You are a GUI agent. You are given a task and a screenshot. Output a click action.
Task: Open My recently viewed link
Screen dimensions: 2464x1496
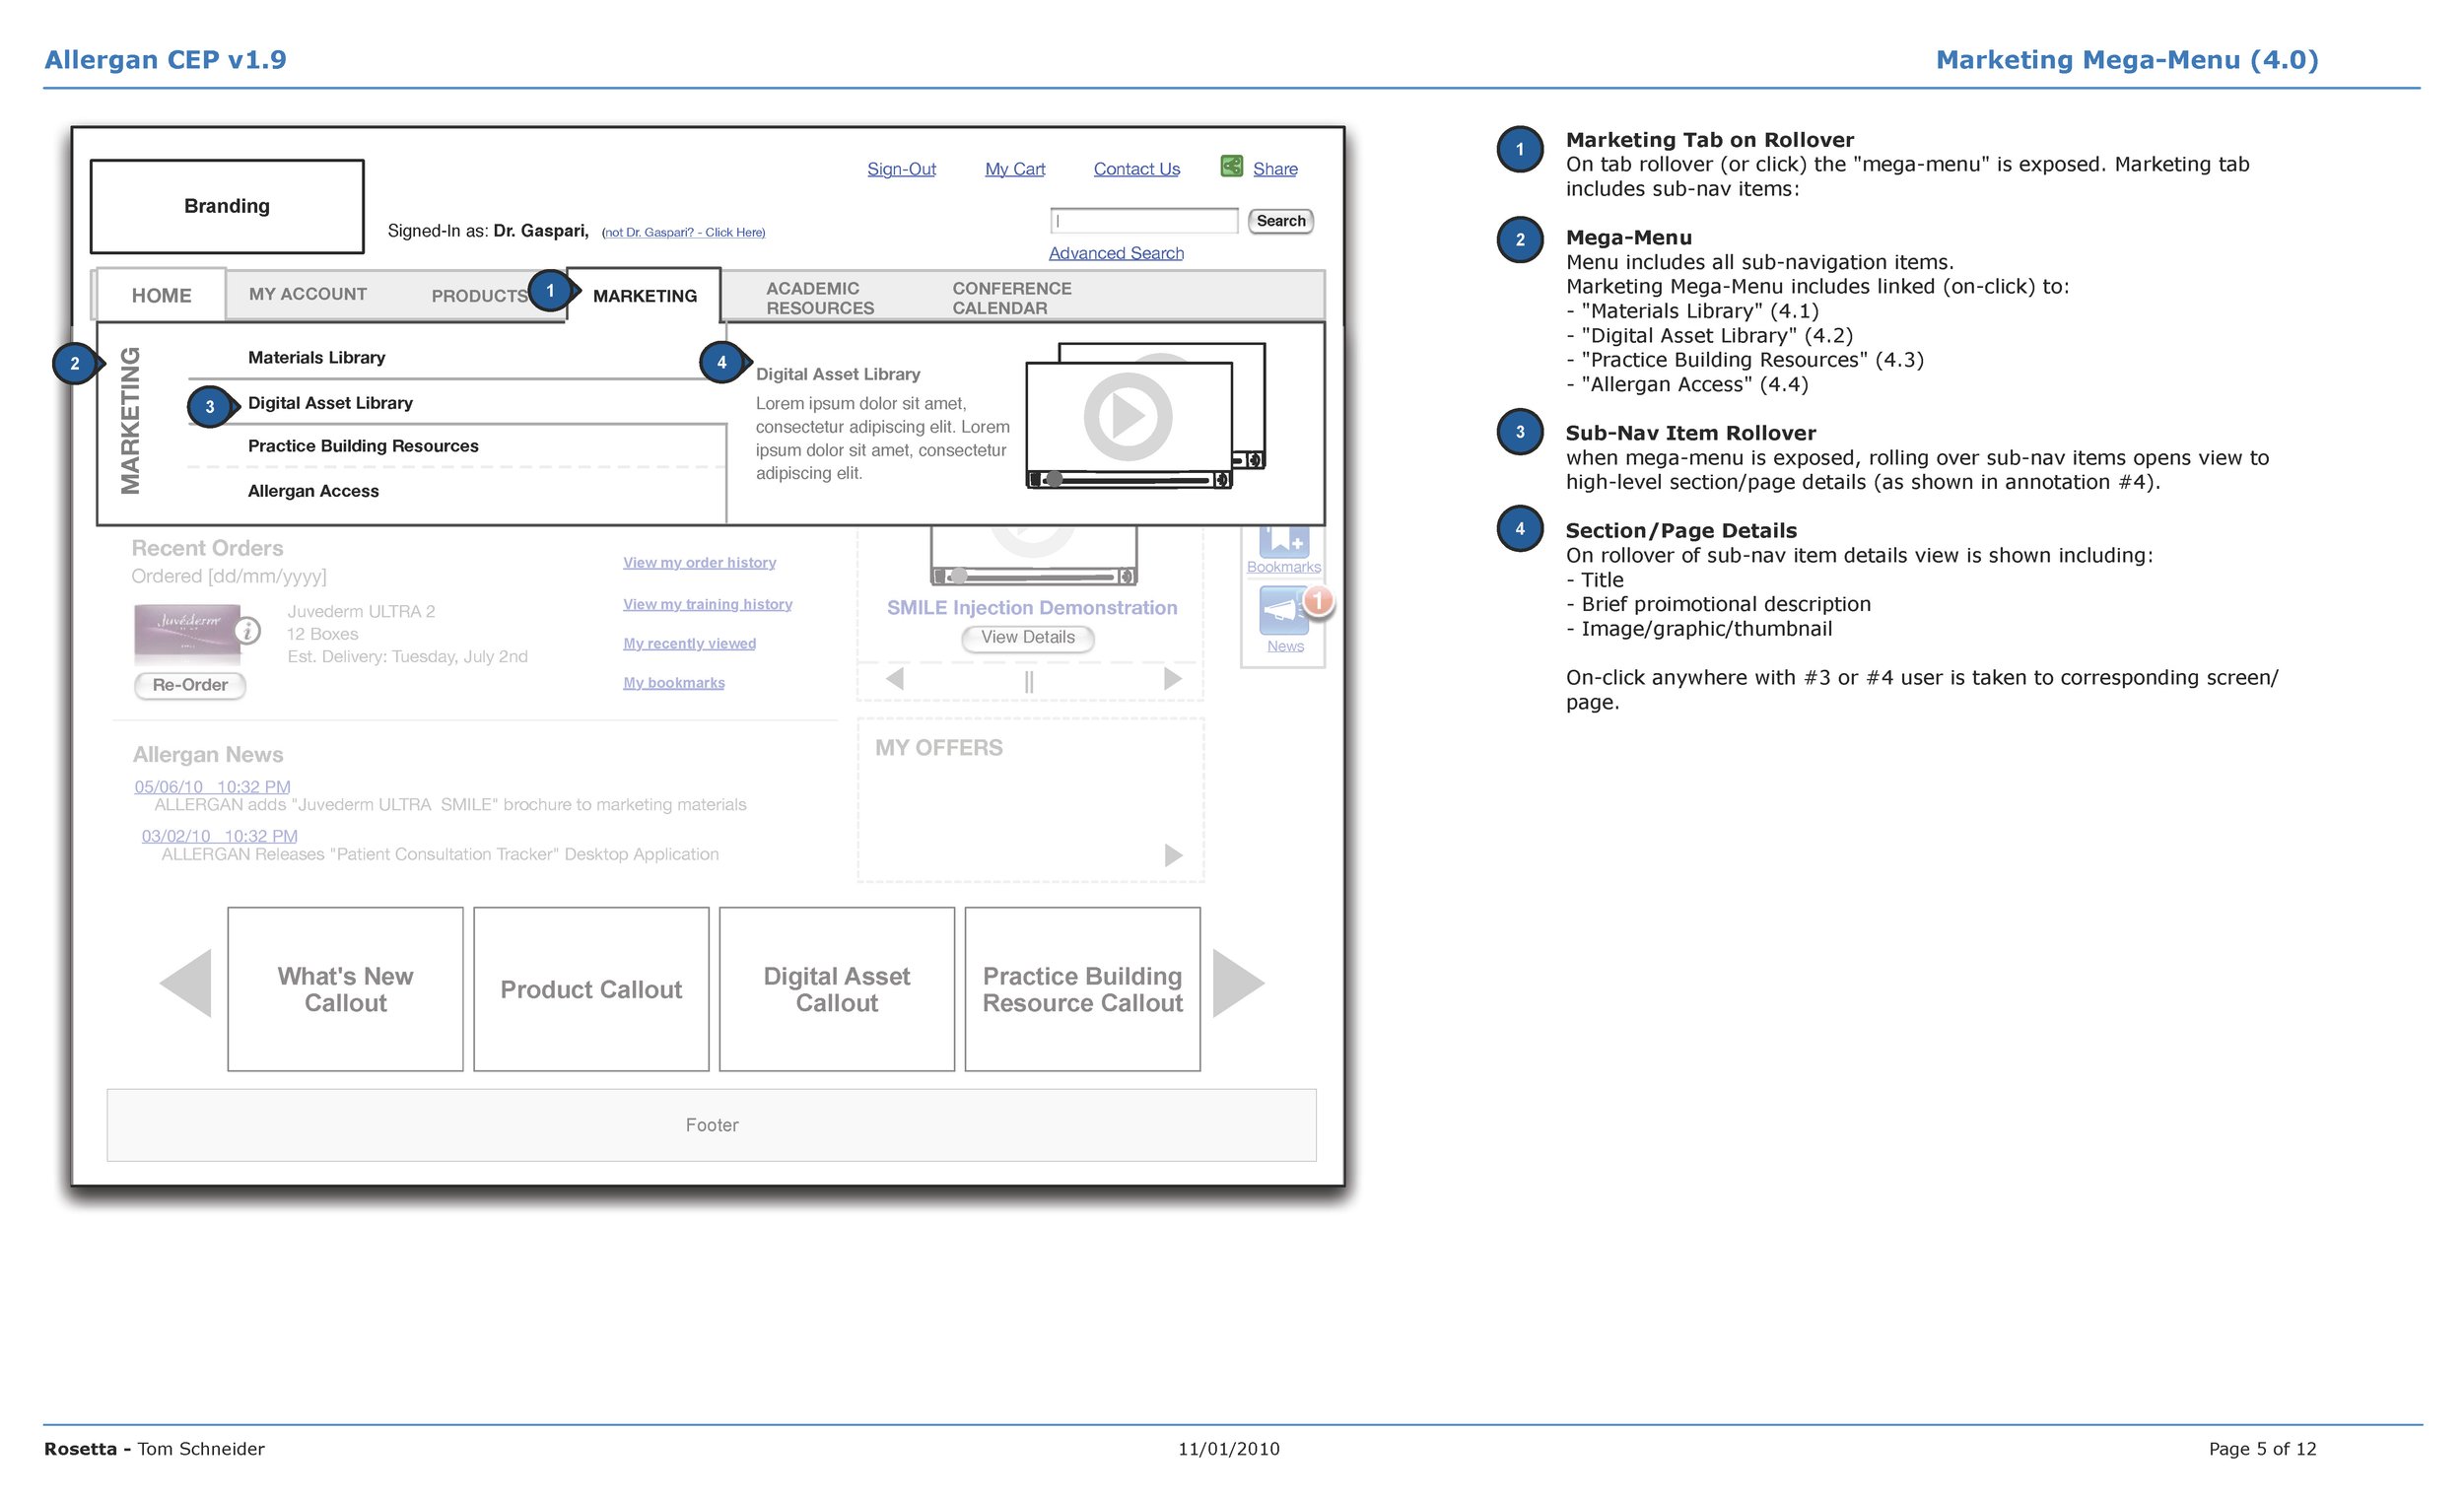point(689,643)
